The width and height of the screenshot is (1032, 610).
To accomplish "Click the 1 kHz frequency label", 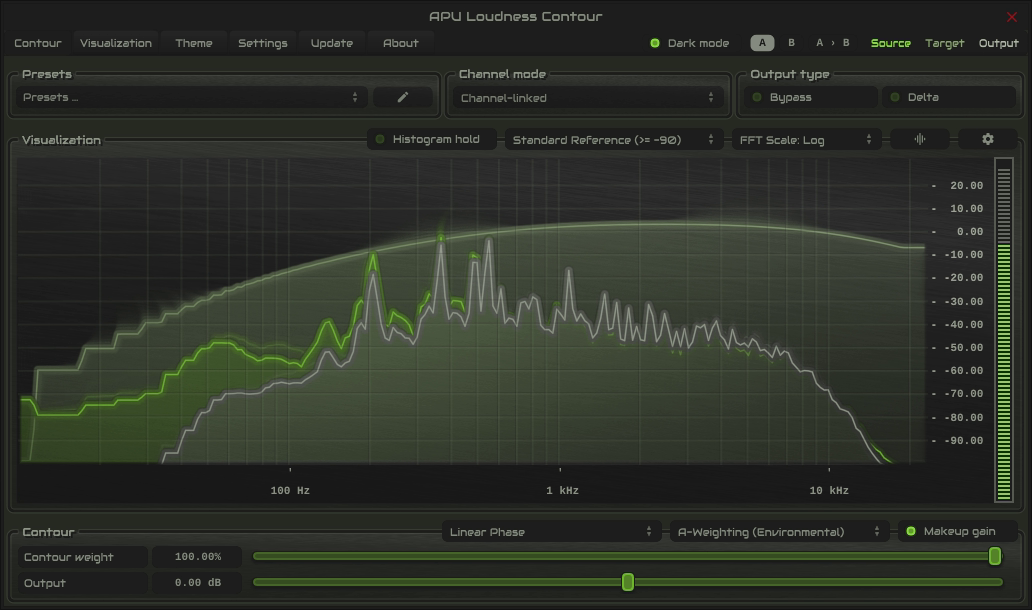I will (562, 491).
